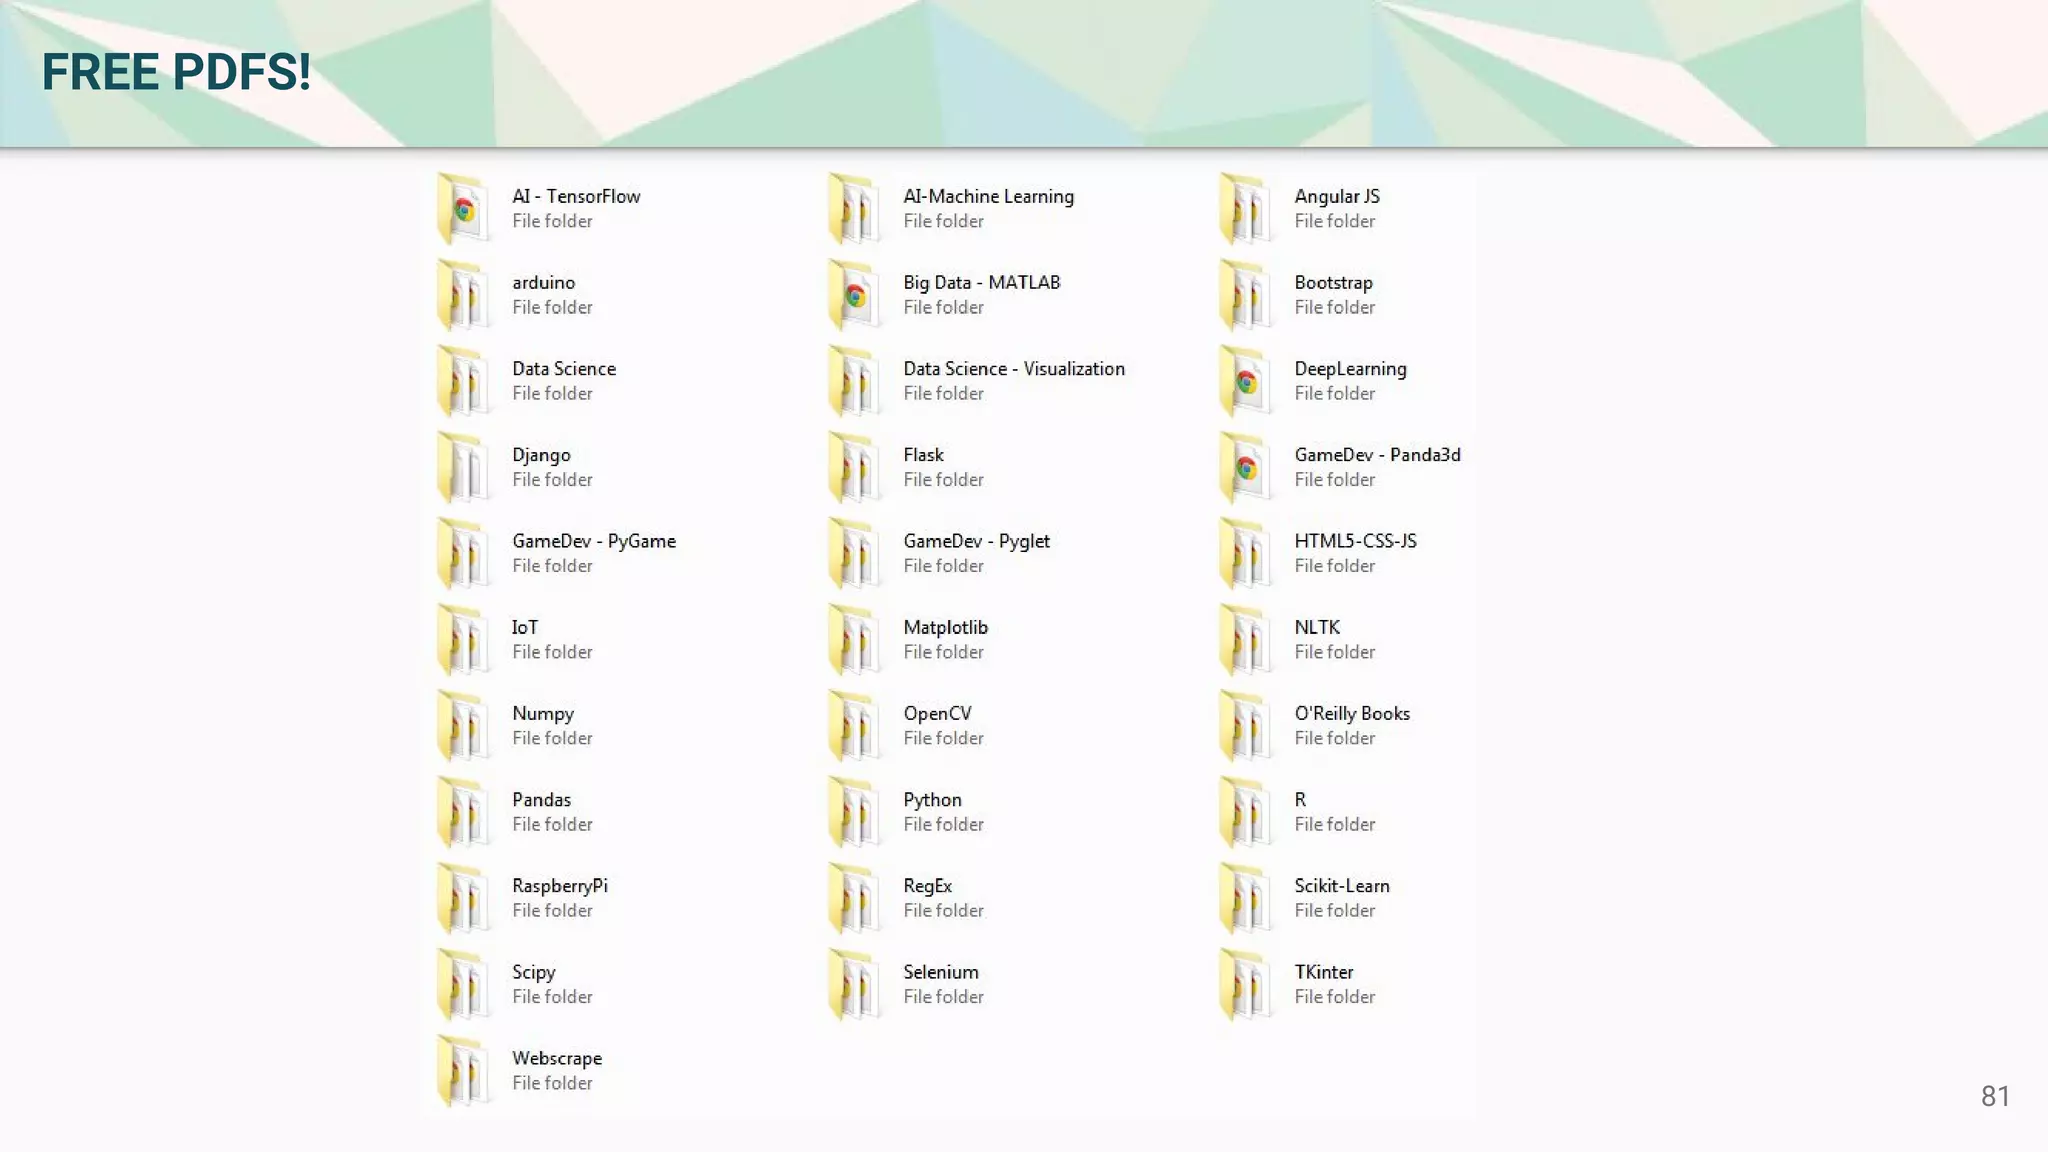
Task: Click the 'GameDev - Pyglet' folder name
Action: 976,541
